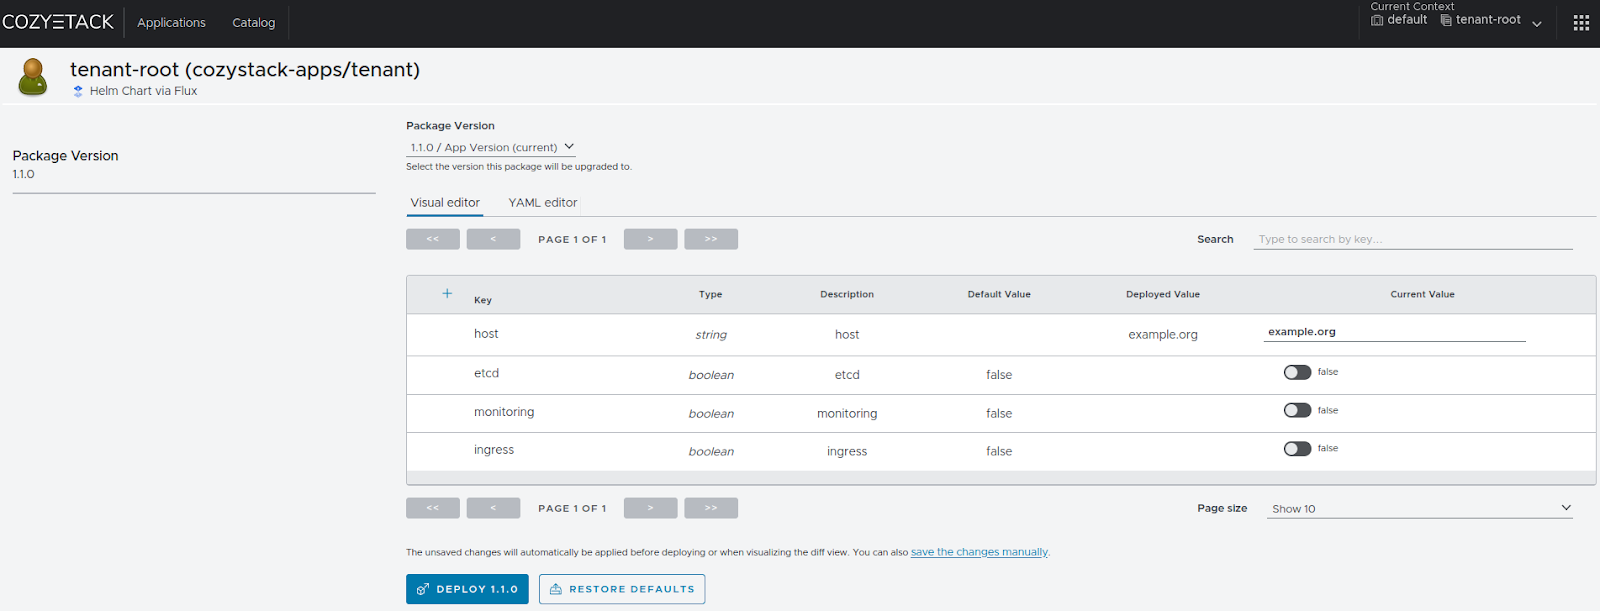
Task: Click the etcd key cell
Action: pyautogui.click(x=486, y=373)
